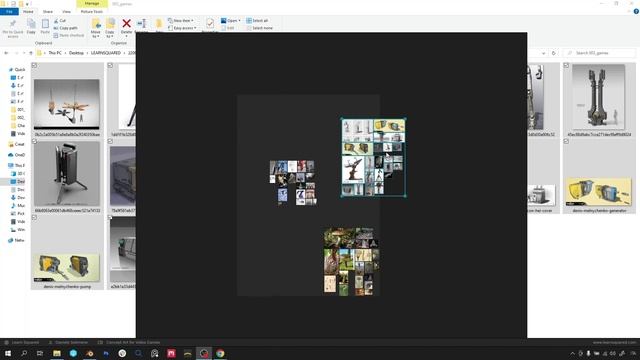
Task: Click Paste shortcut in the ribbon
Action: point(69,36)
